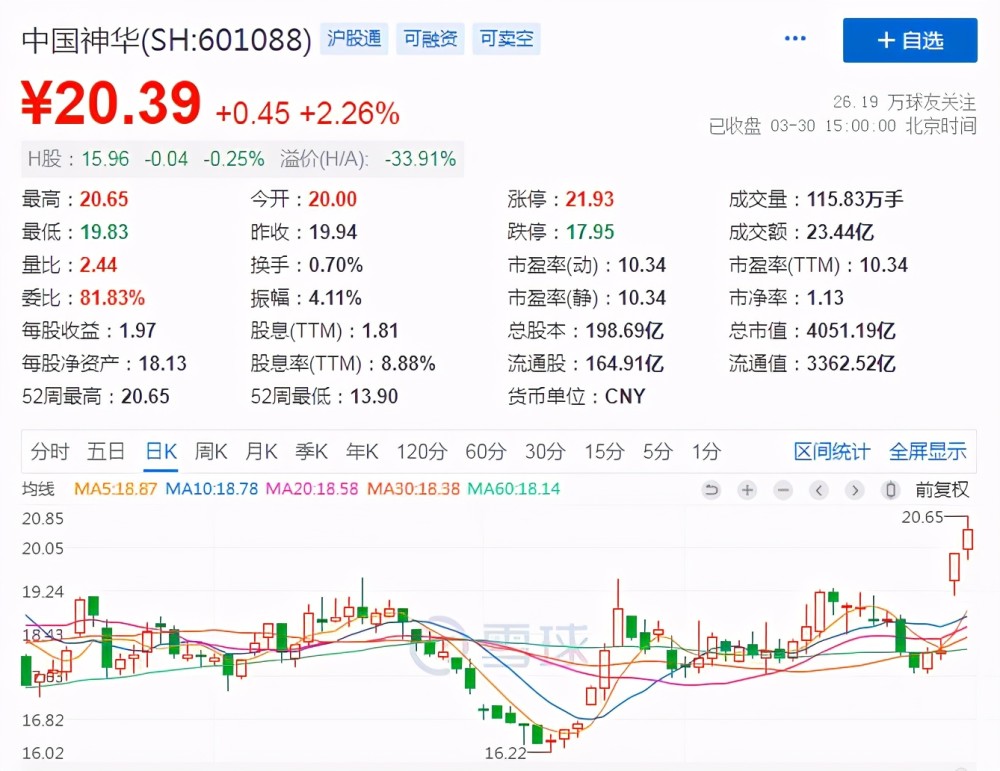
Task: Switch to the 5分 interval tab
Action: (658, 452)
